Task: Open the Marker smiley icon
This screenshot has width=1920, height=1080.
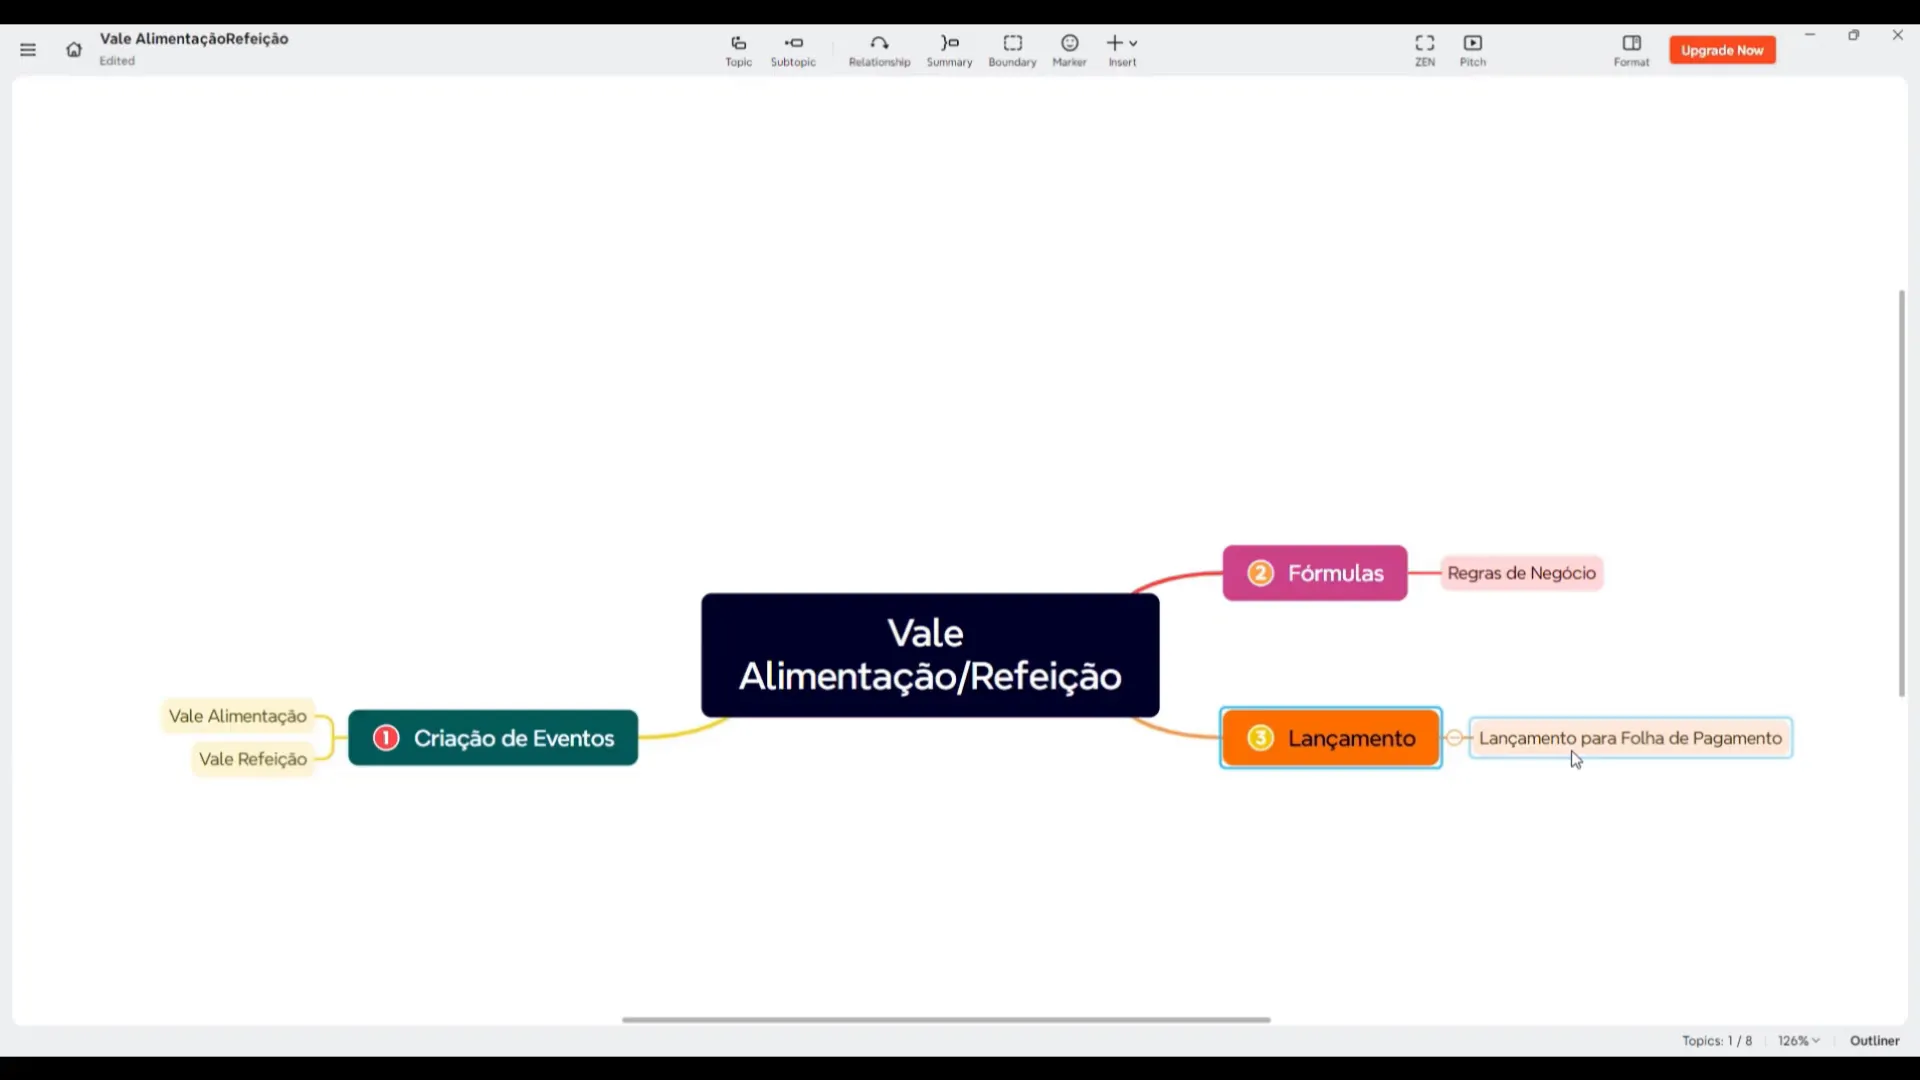Action: tap(1069, 44)
